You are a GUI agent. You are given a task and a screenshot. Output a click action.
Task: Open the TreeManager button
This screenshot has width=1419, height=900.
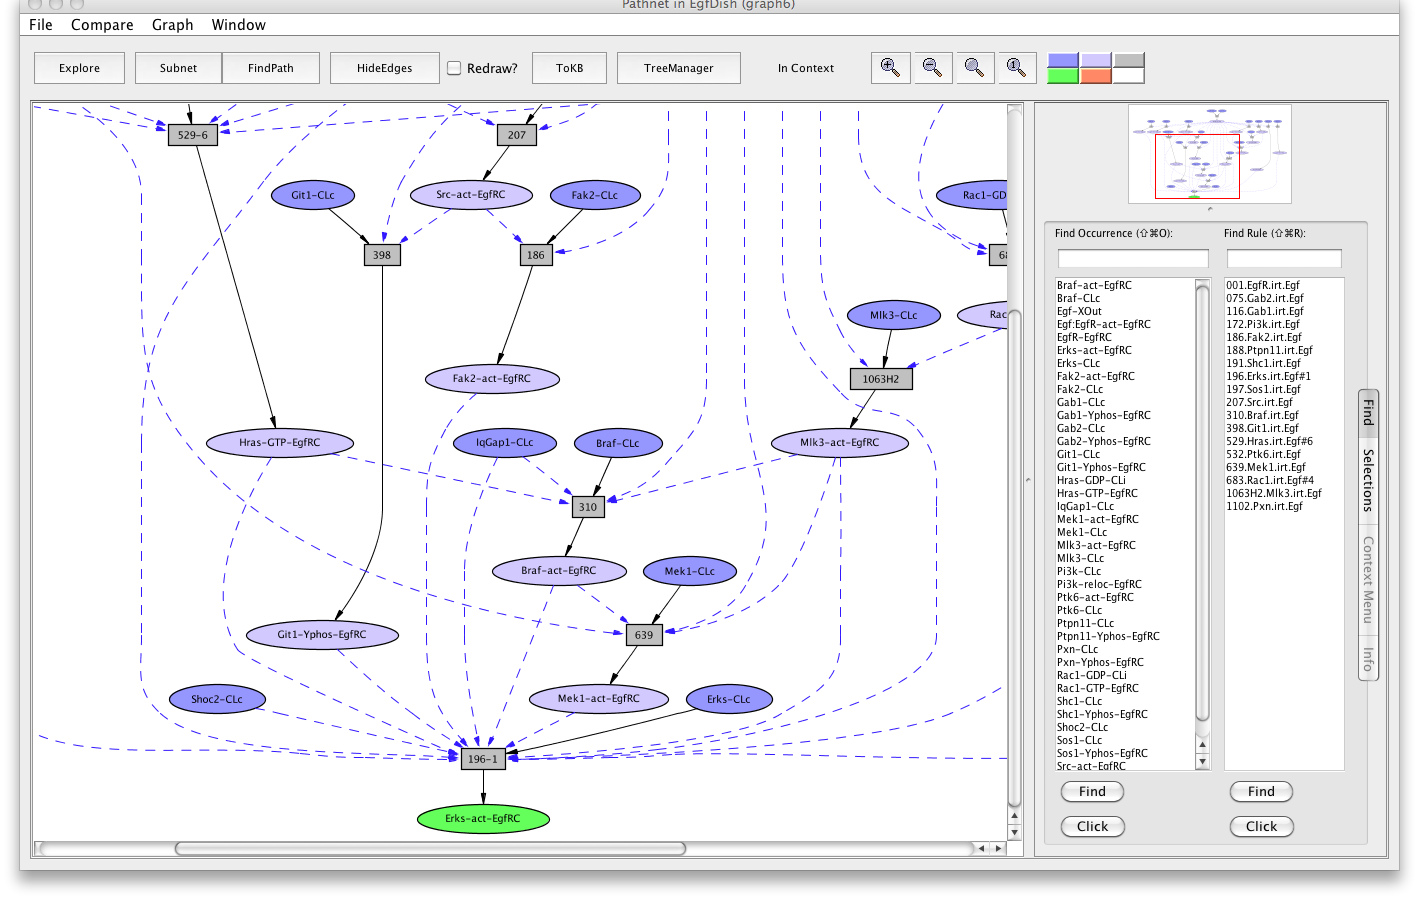coord(679,68)
